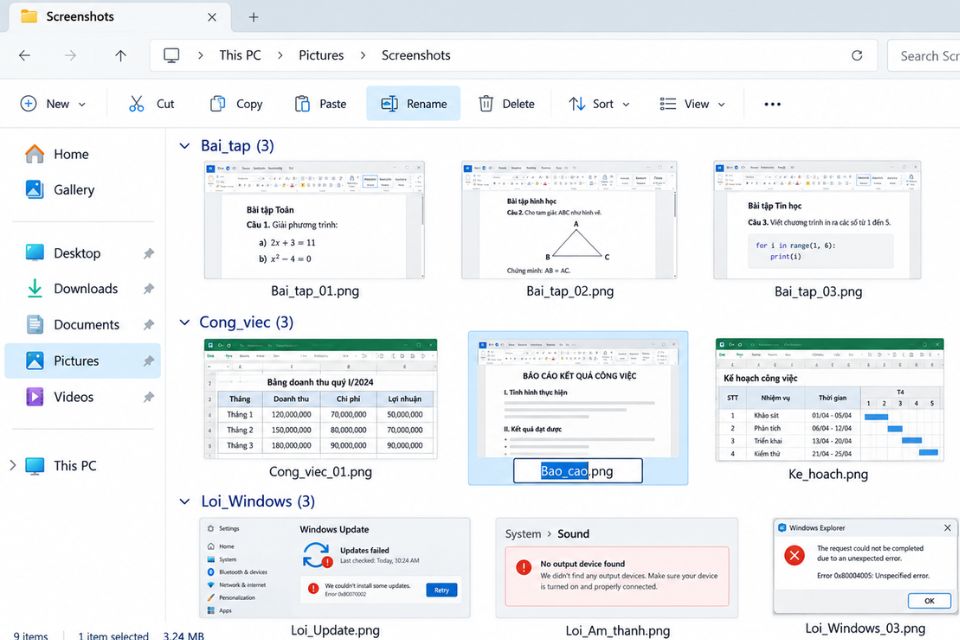
Task: Navigate to Pictures via the breadcrumb
Action: pyautogui.click(x=321, y=56)
